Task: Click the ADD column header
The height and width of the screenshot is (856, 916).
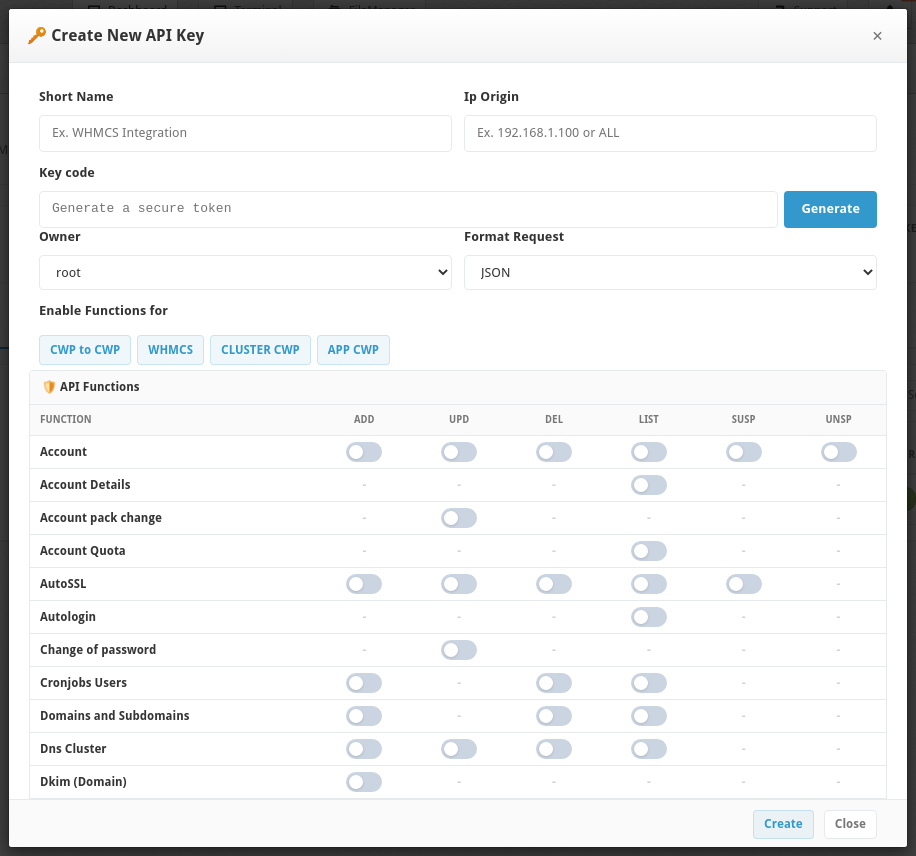Action: (364, 420)
